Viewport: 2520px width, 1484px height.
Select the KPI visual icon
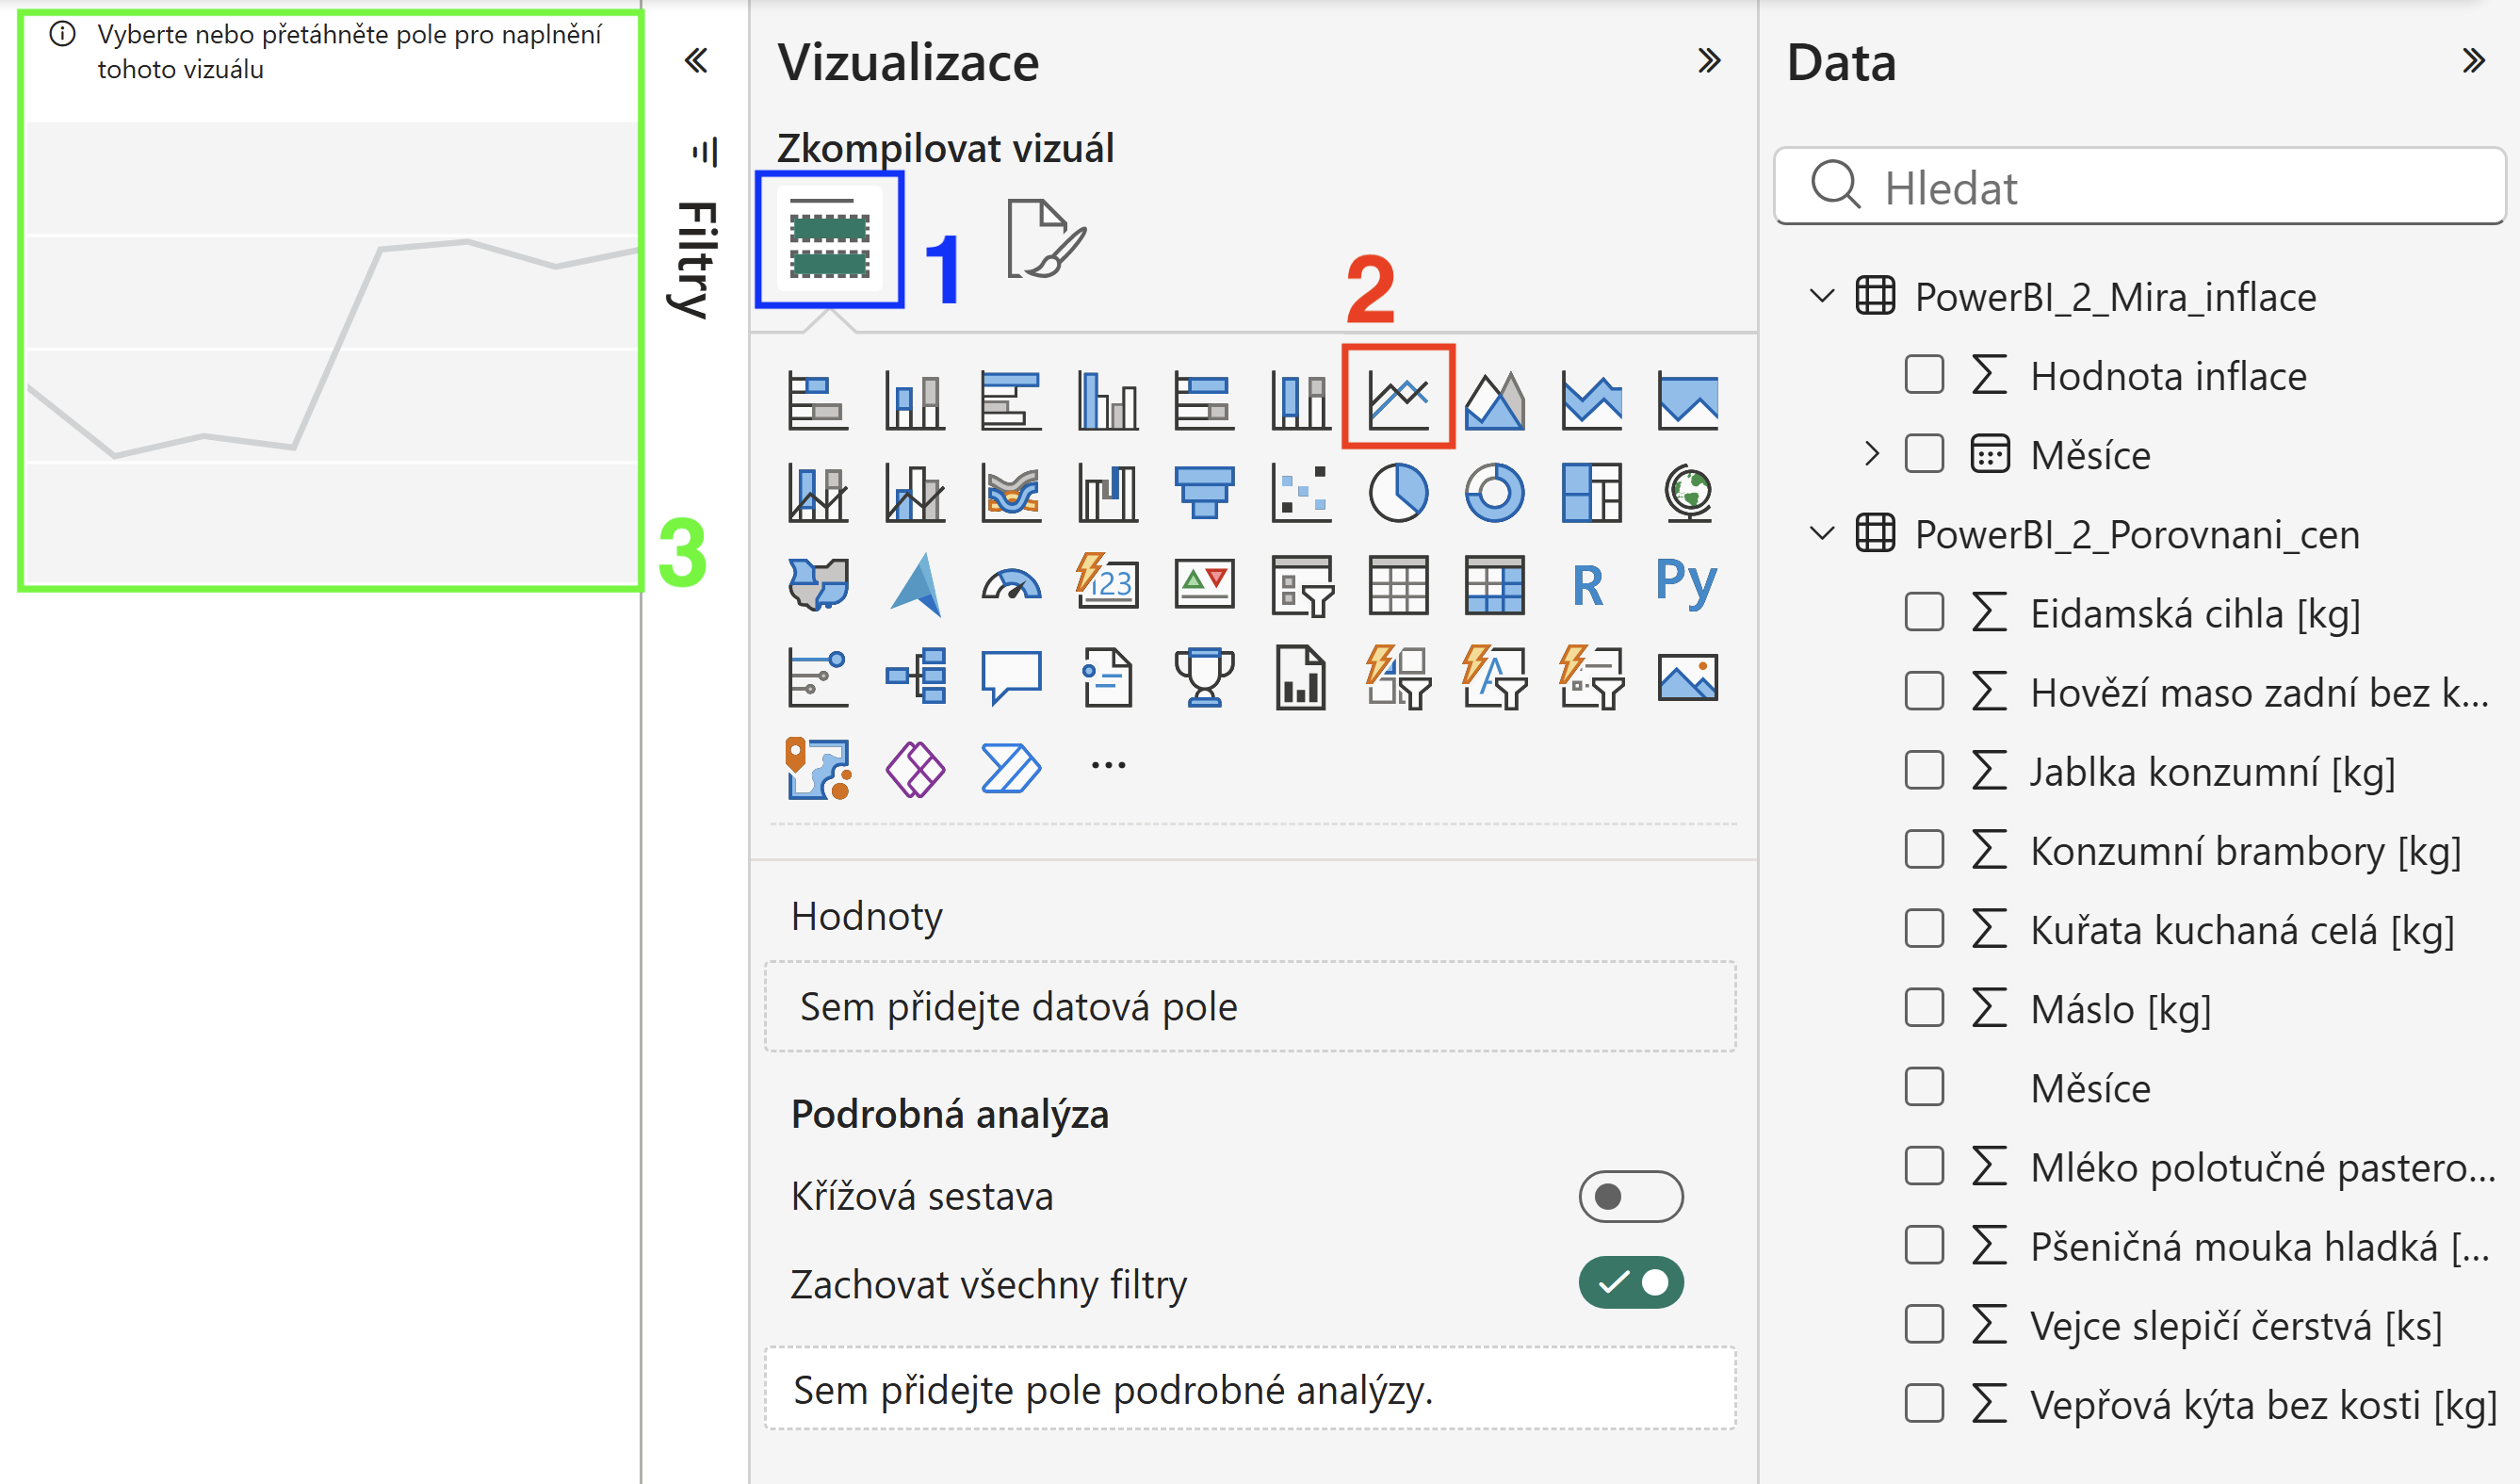click(1204, 584)
